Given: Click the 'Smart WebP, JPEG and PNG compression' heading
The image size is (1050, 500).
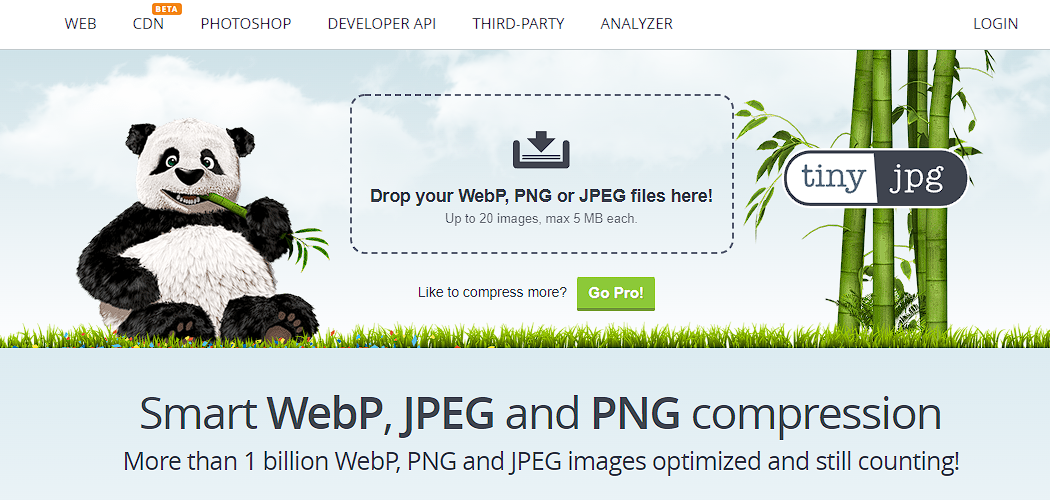Looking at the screenshot, I should (540, 414).
